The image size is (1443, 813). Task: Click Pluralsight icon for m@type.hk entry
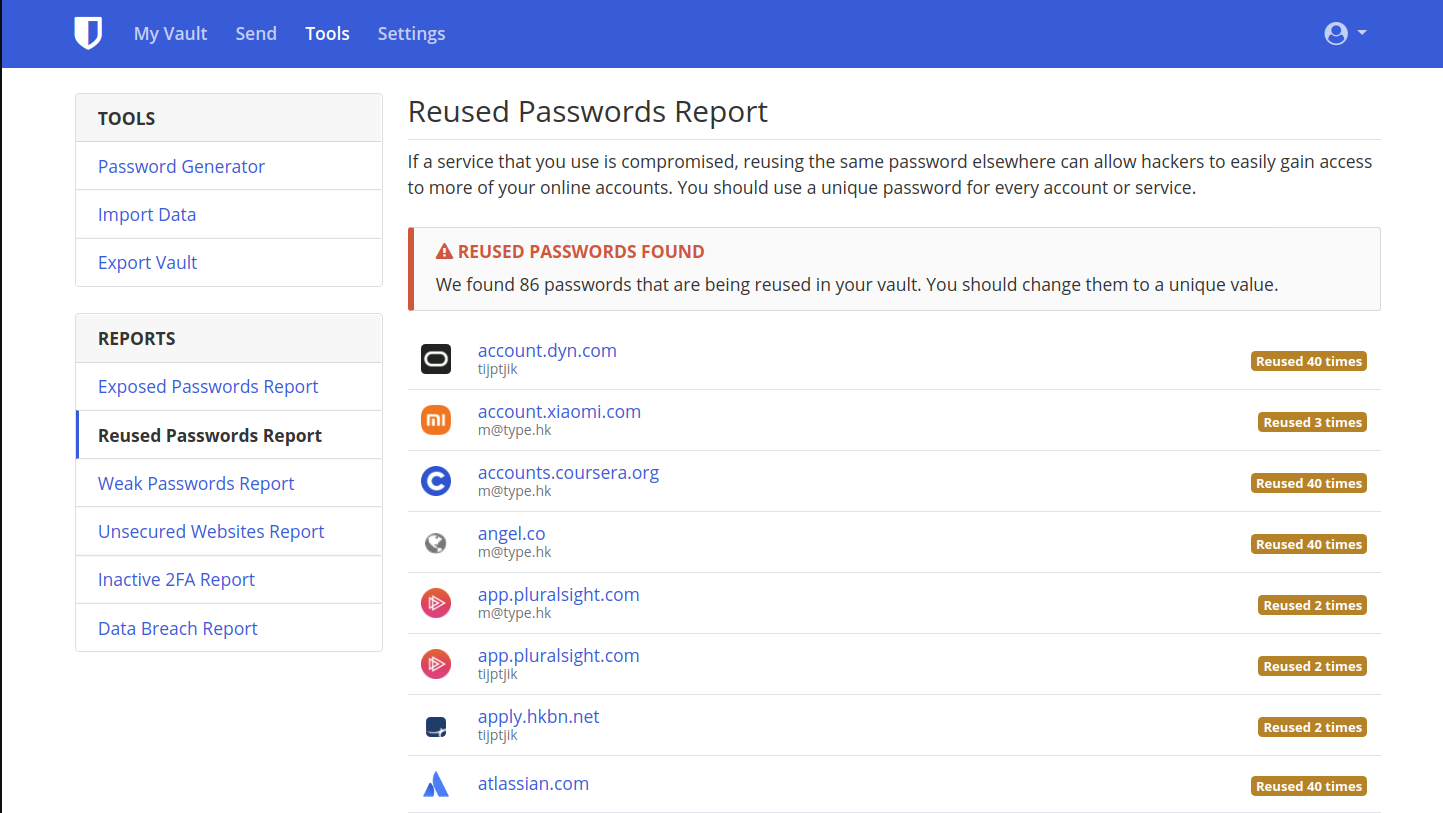pos(436,603)
